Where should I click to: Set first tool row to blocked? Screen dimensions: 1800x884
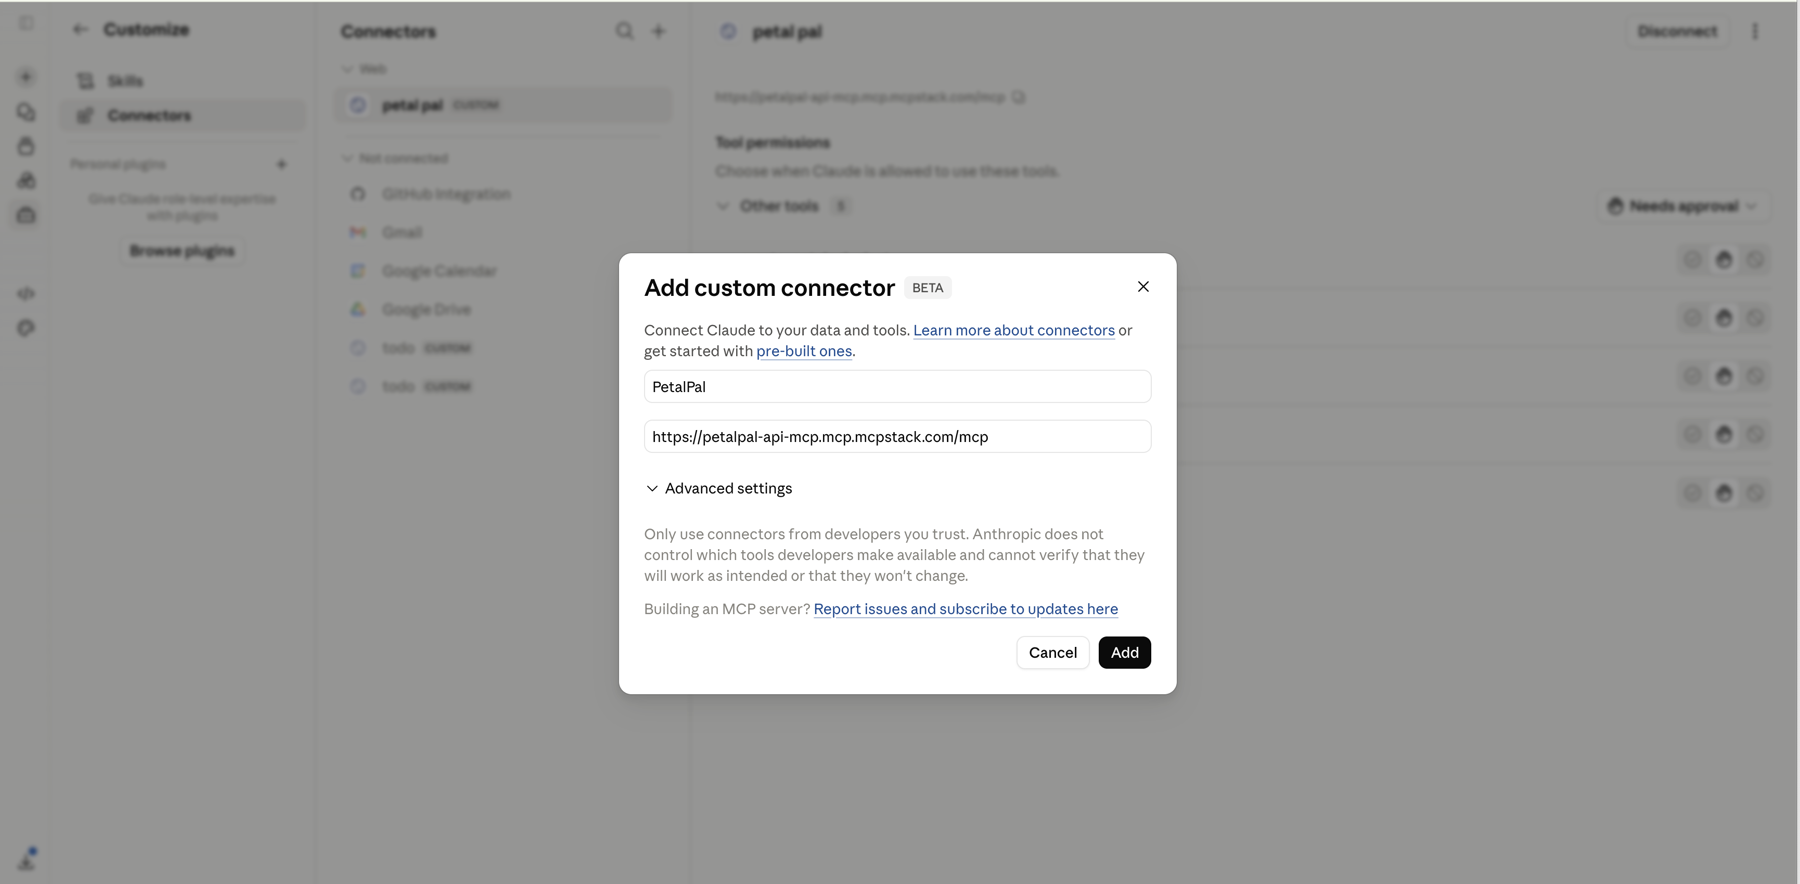1756,260
